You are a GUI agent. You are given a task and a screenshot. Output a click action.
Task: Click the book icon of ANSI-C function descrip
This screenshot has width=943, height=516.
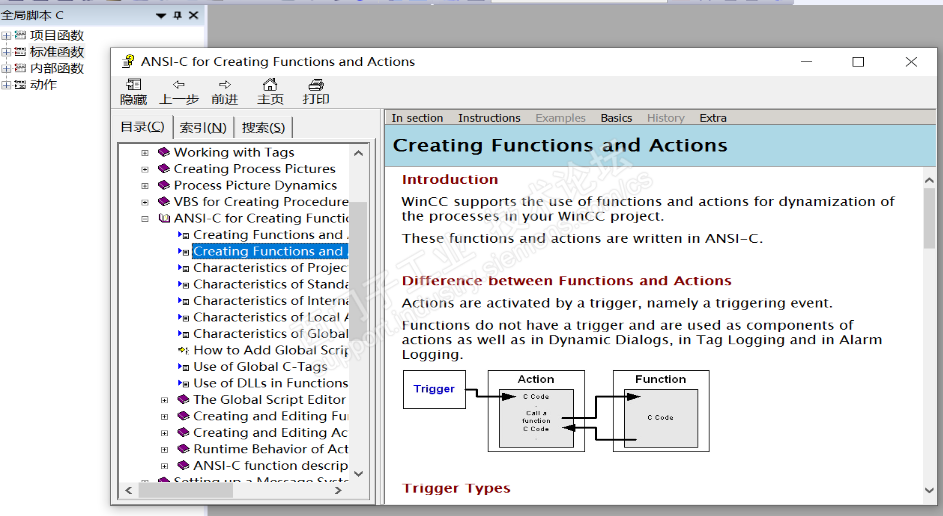click(x=183, y=465)
